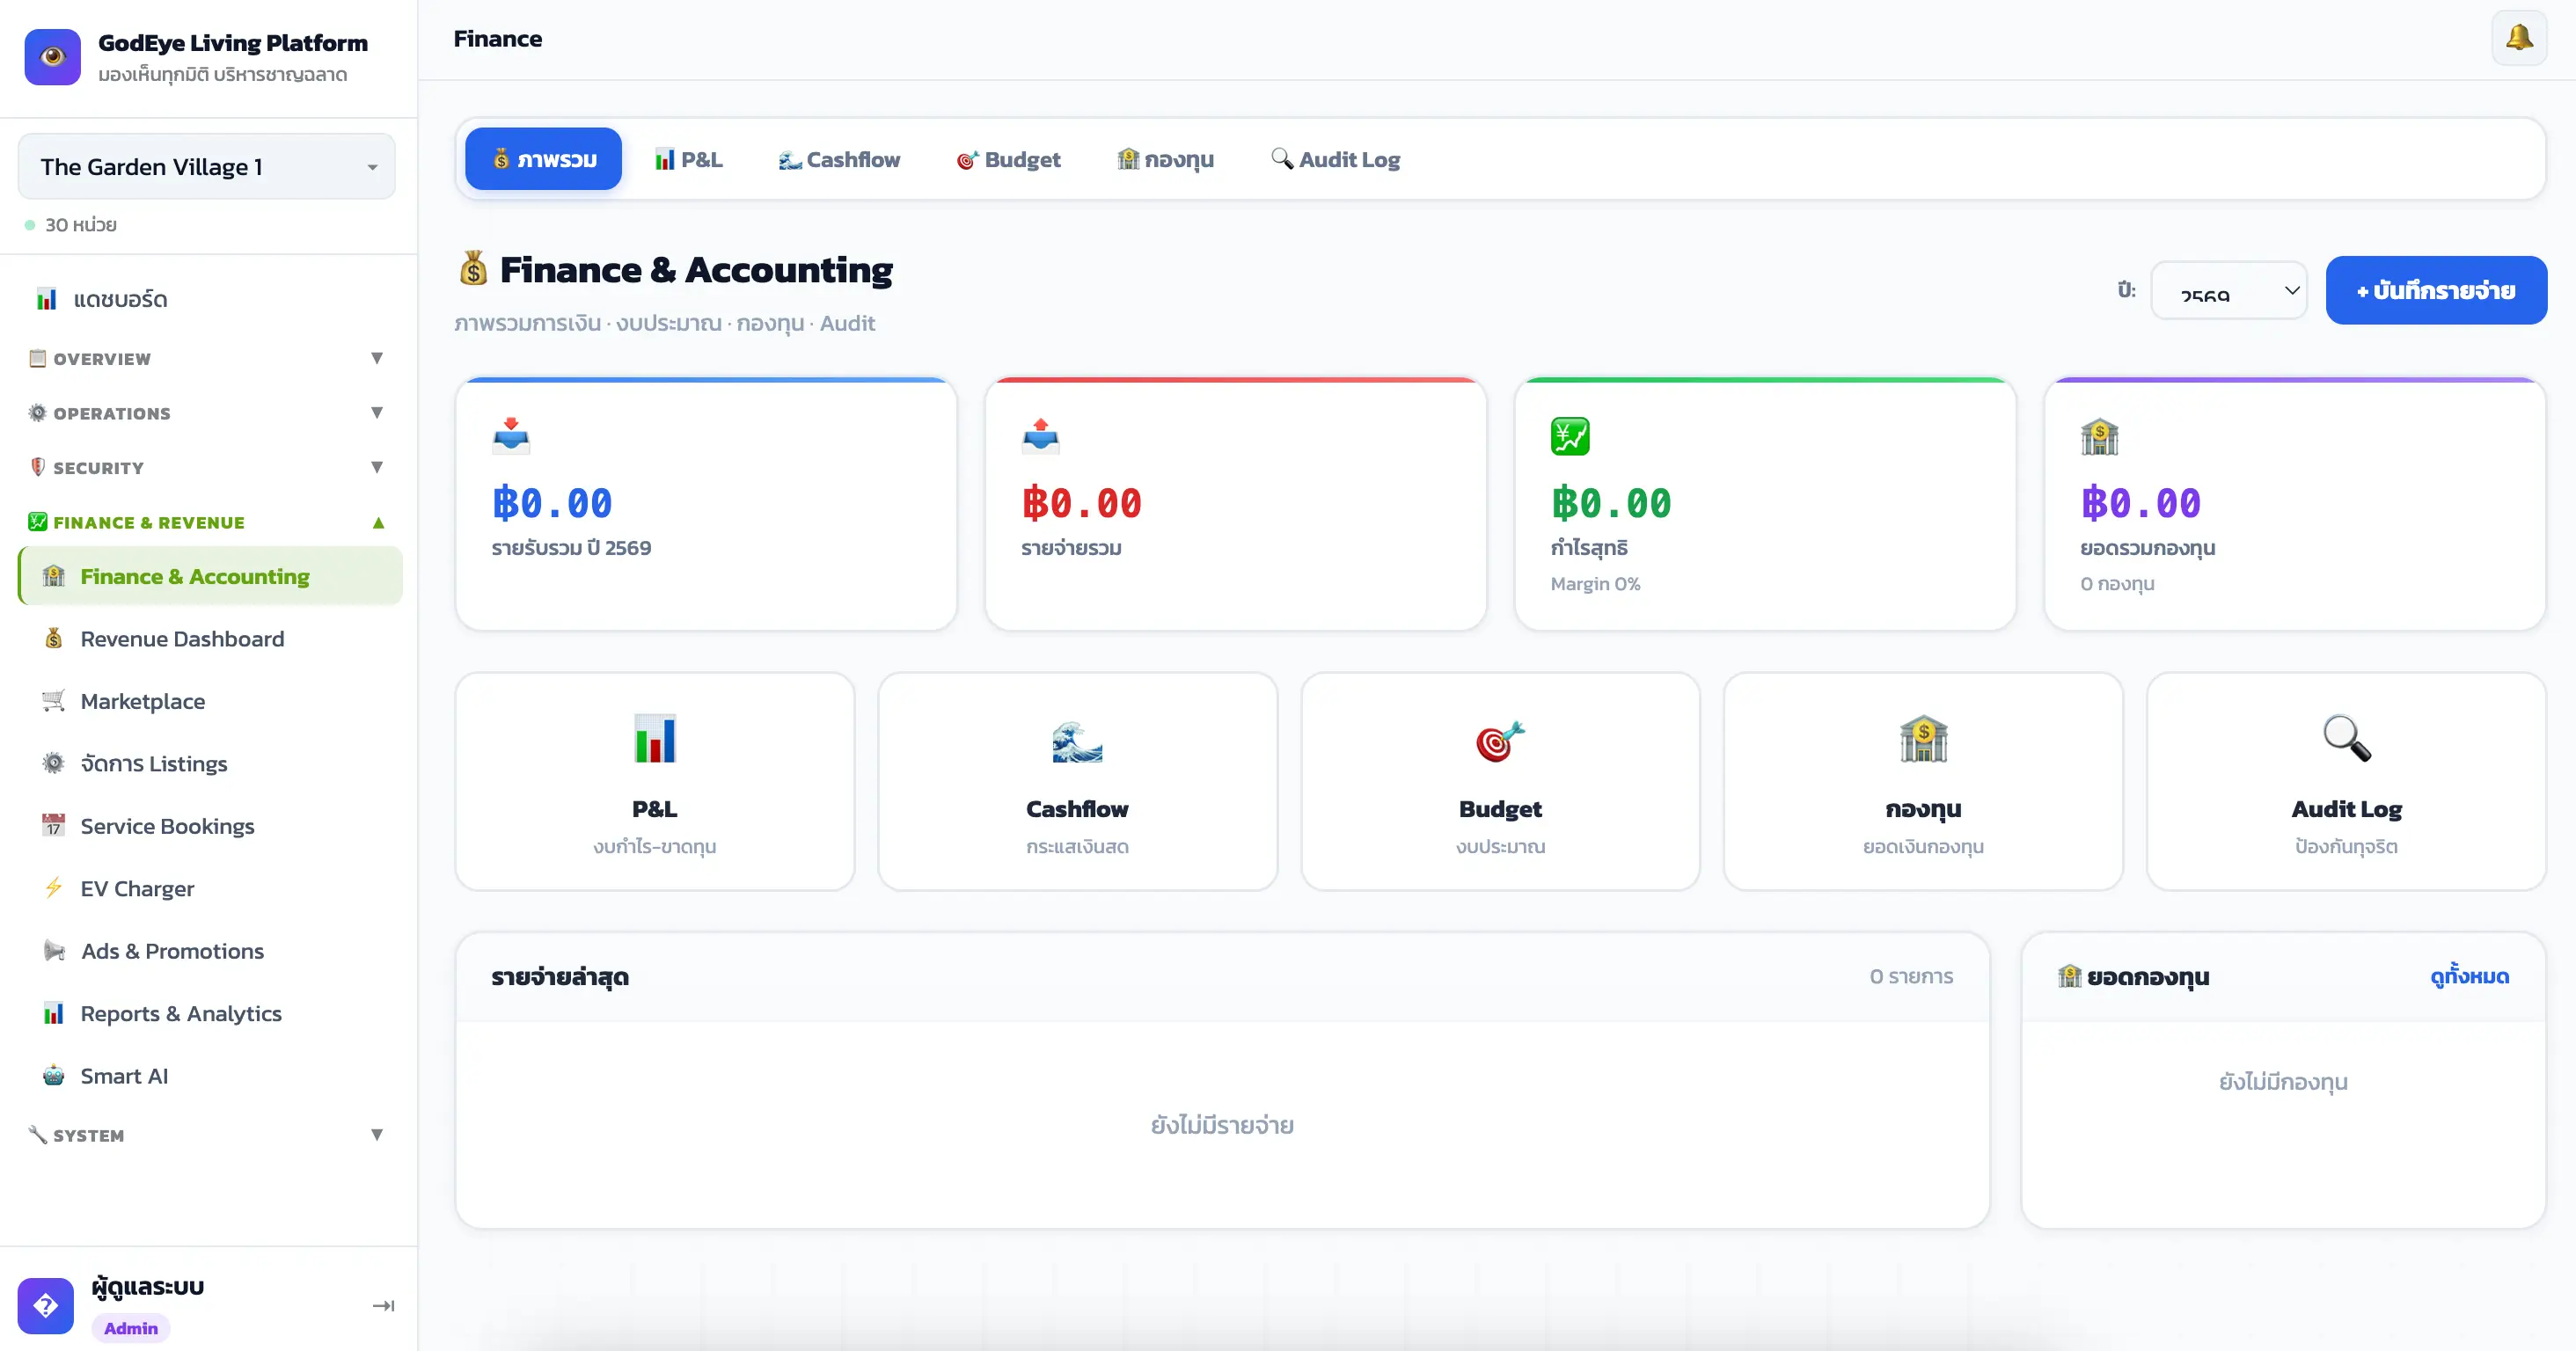
Task: Open the Cashflow กระแสเงินสด card
Action: 1077,781
